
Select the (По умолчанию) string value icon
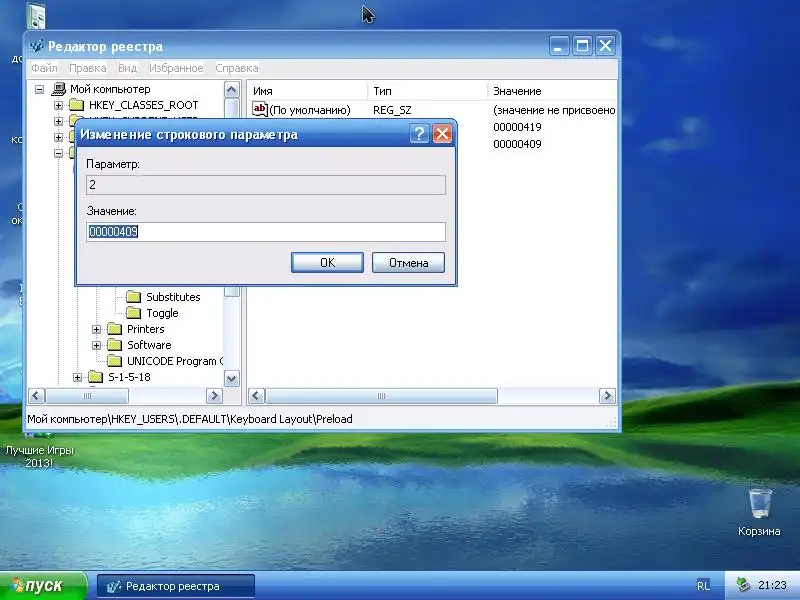260,109
